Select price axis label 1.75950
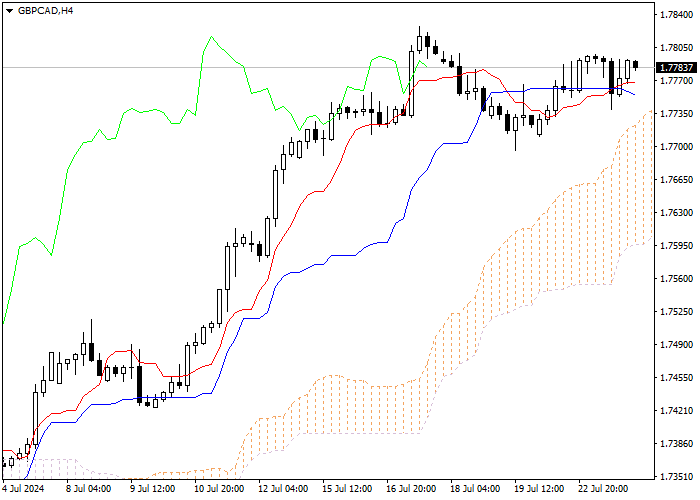Screen dimensions: 700x500 (x=677, y=246)
